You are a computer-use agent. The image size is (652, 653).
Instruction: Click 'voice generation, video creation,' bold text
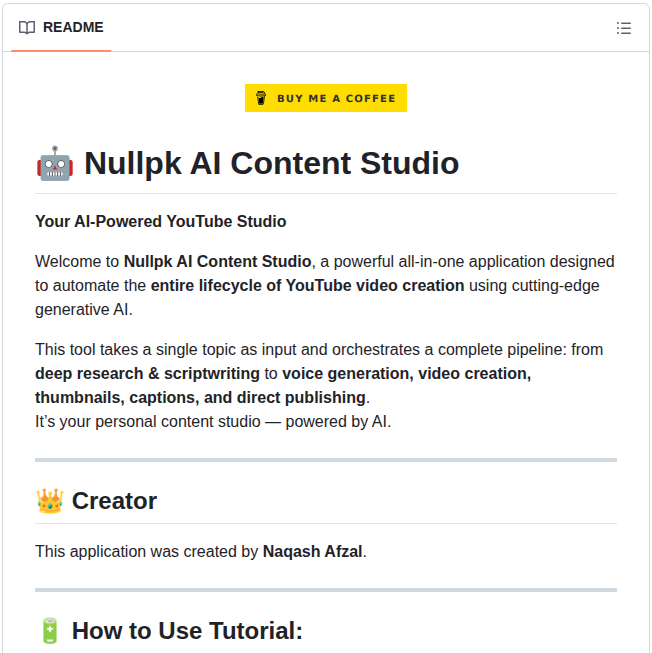[x=406, y=374]
